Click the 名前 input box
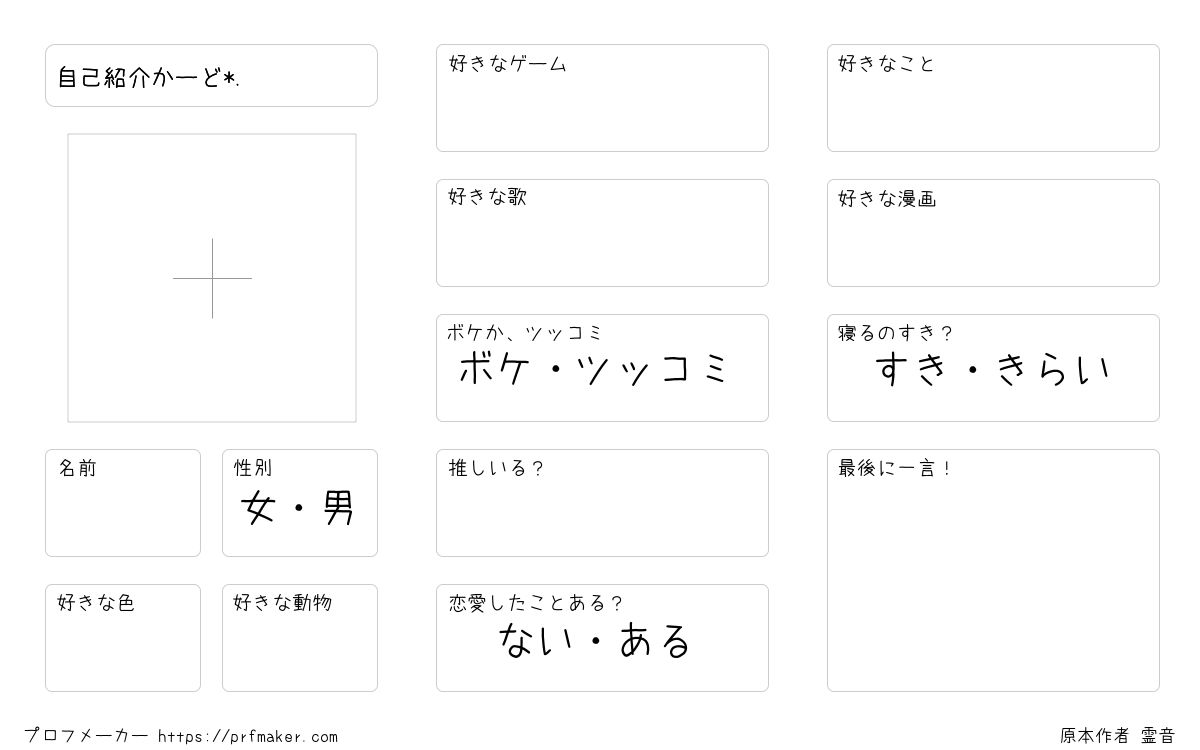Viewport: 1200px width, 750px height. click(123, 503)
